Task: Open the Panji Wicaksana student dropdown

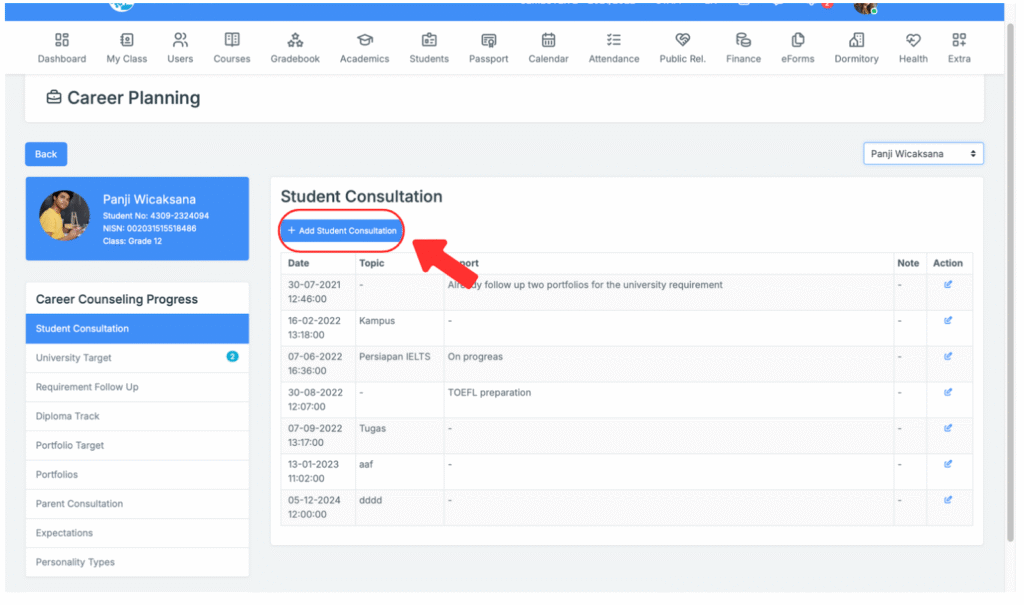Action: click(x=922, y=154)
